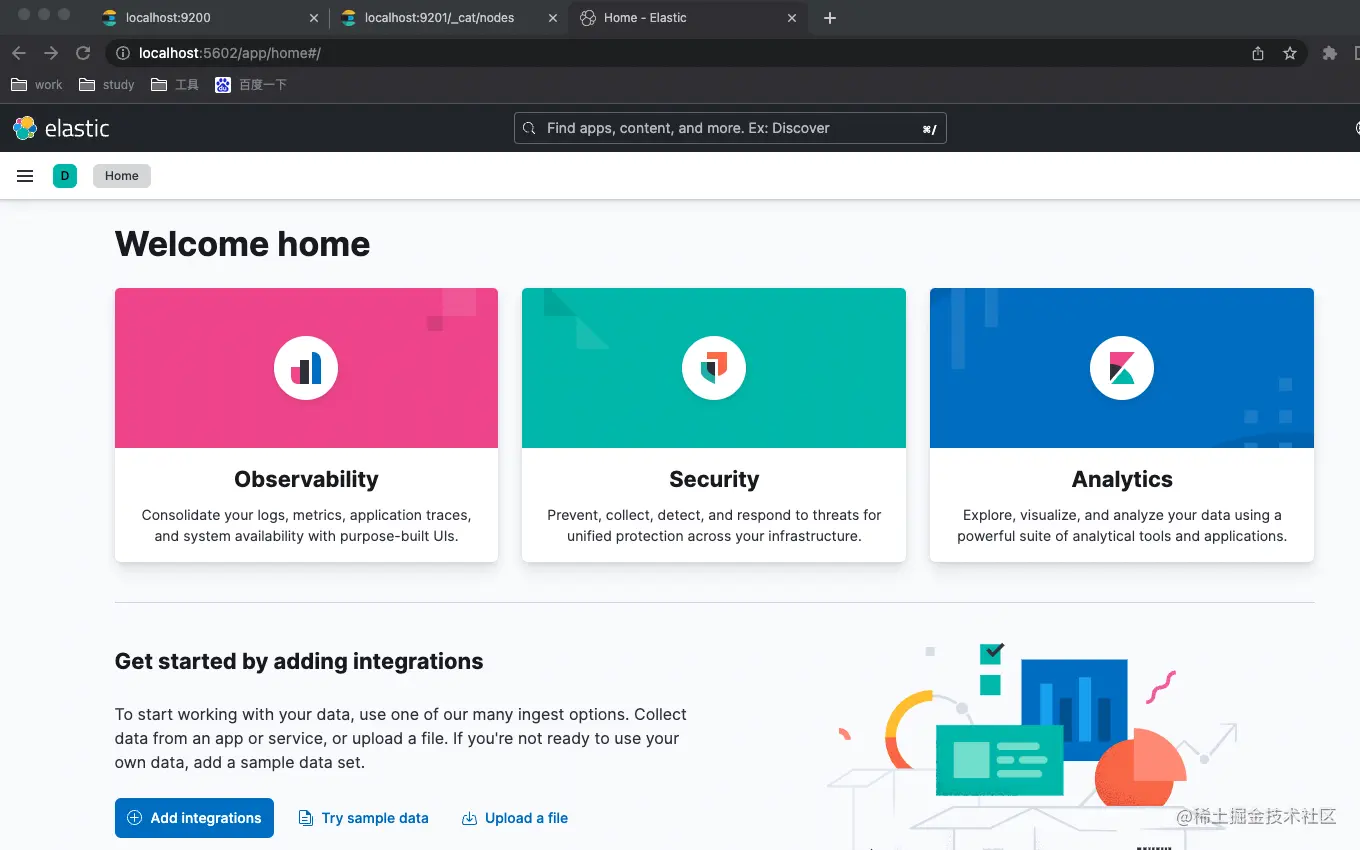Bookmark this page with the star
Screen dimensions: 1360x850
pos(1290,53)
